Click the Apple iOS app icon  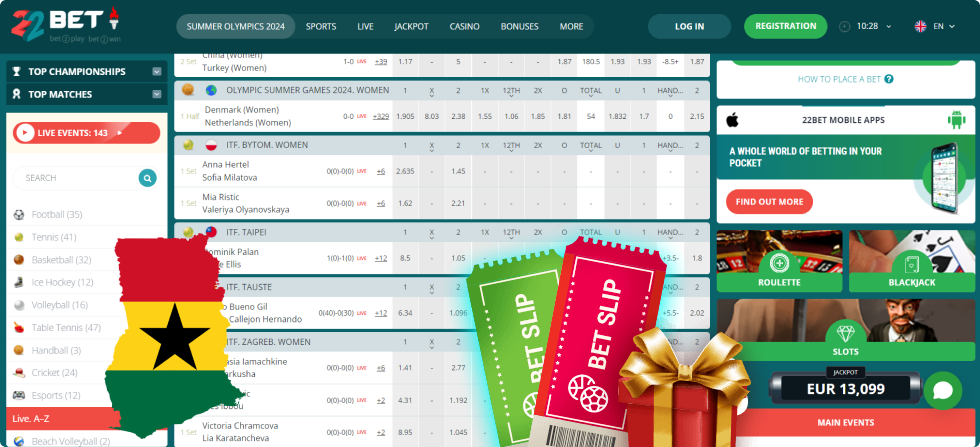pyautogui.click(x=732, y=120)
